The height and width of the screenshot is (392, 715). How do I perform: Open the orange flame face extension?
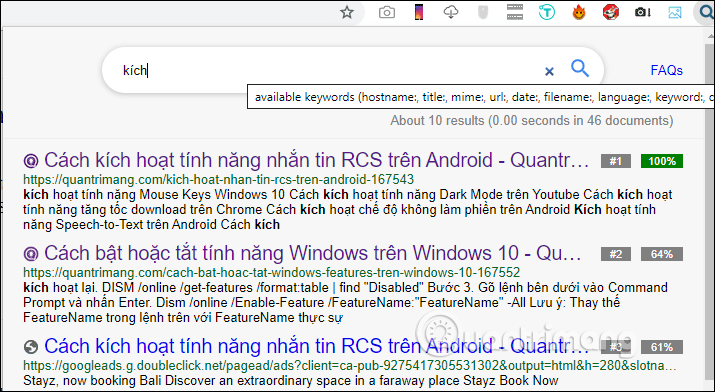click(579, 12)
